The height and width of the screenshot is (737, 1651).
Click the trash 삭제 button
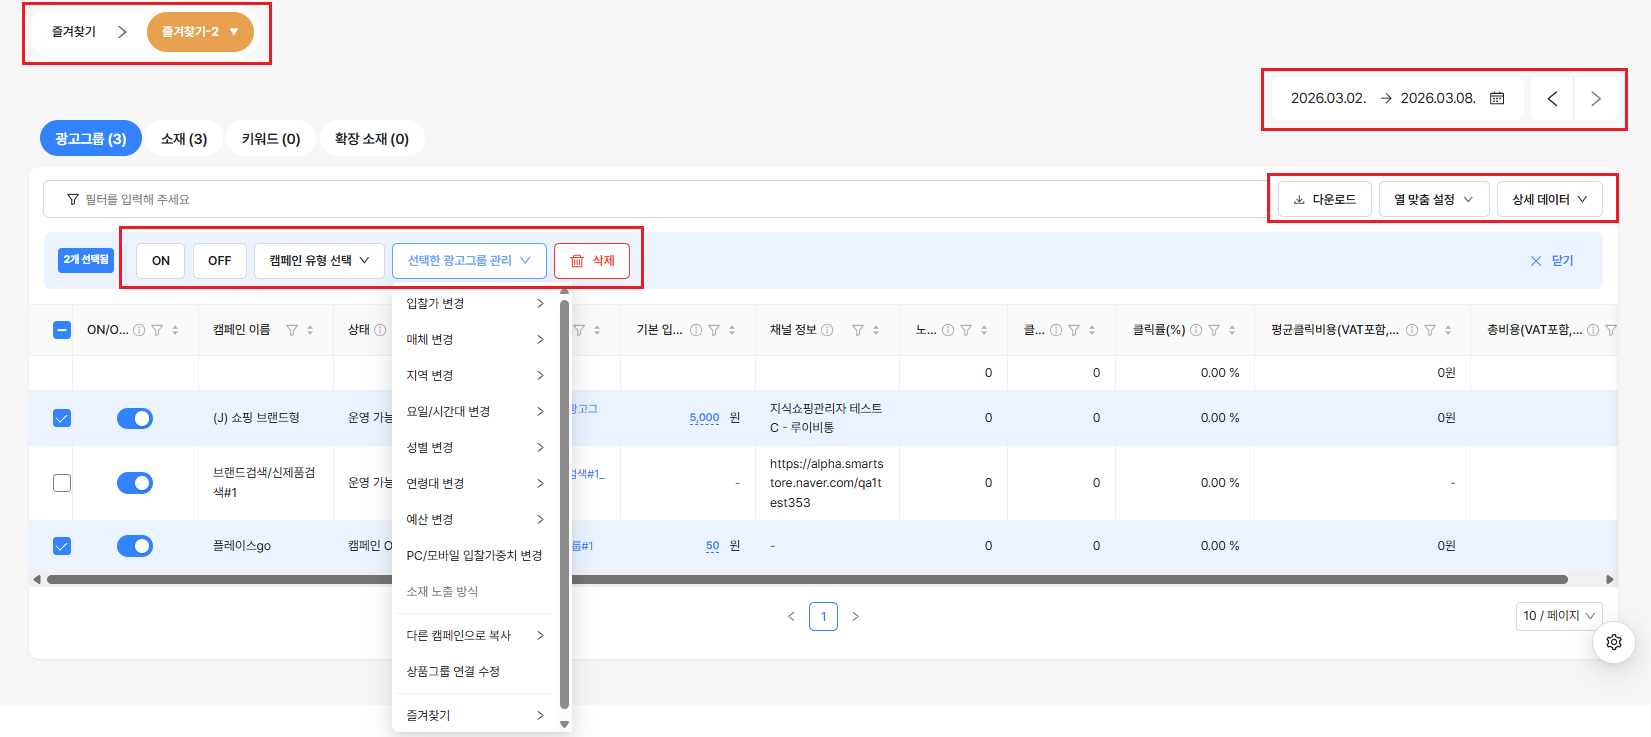coord(592,260)
